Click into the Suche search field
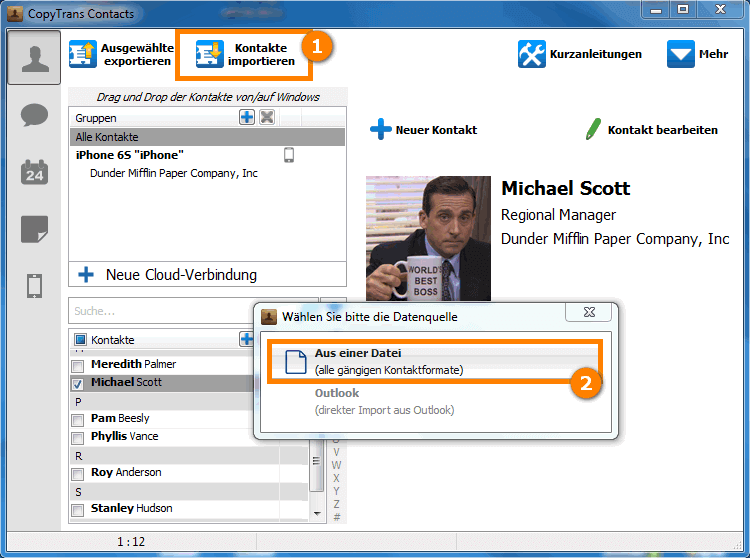 [193, 311]
